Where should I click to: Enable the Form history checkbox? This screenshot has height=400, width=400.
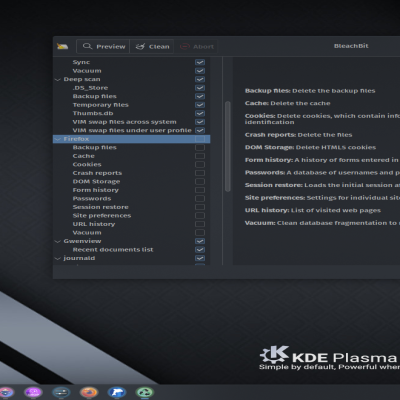coord(200,190)
